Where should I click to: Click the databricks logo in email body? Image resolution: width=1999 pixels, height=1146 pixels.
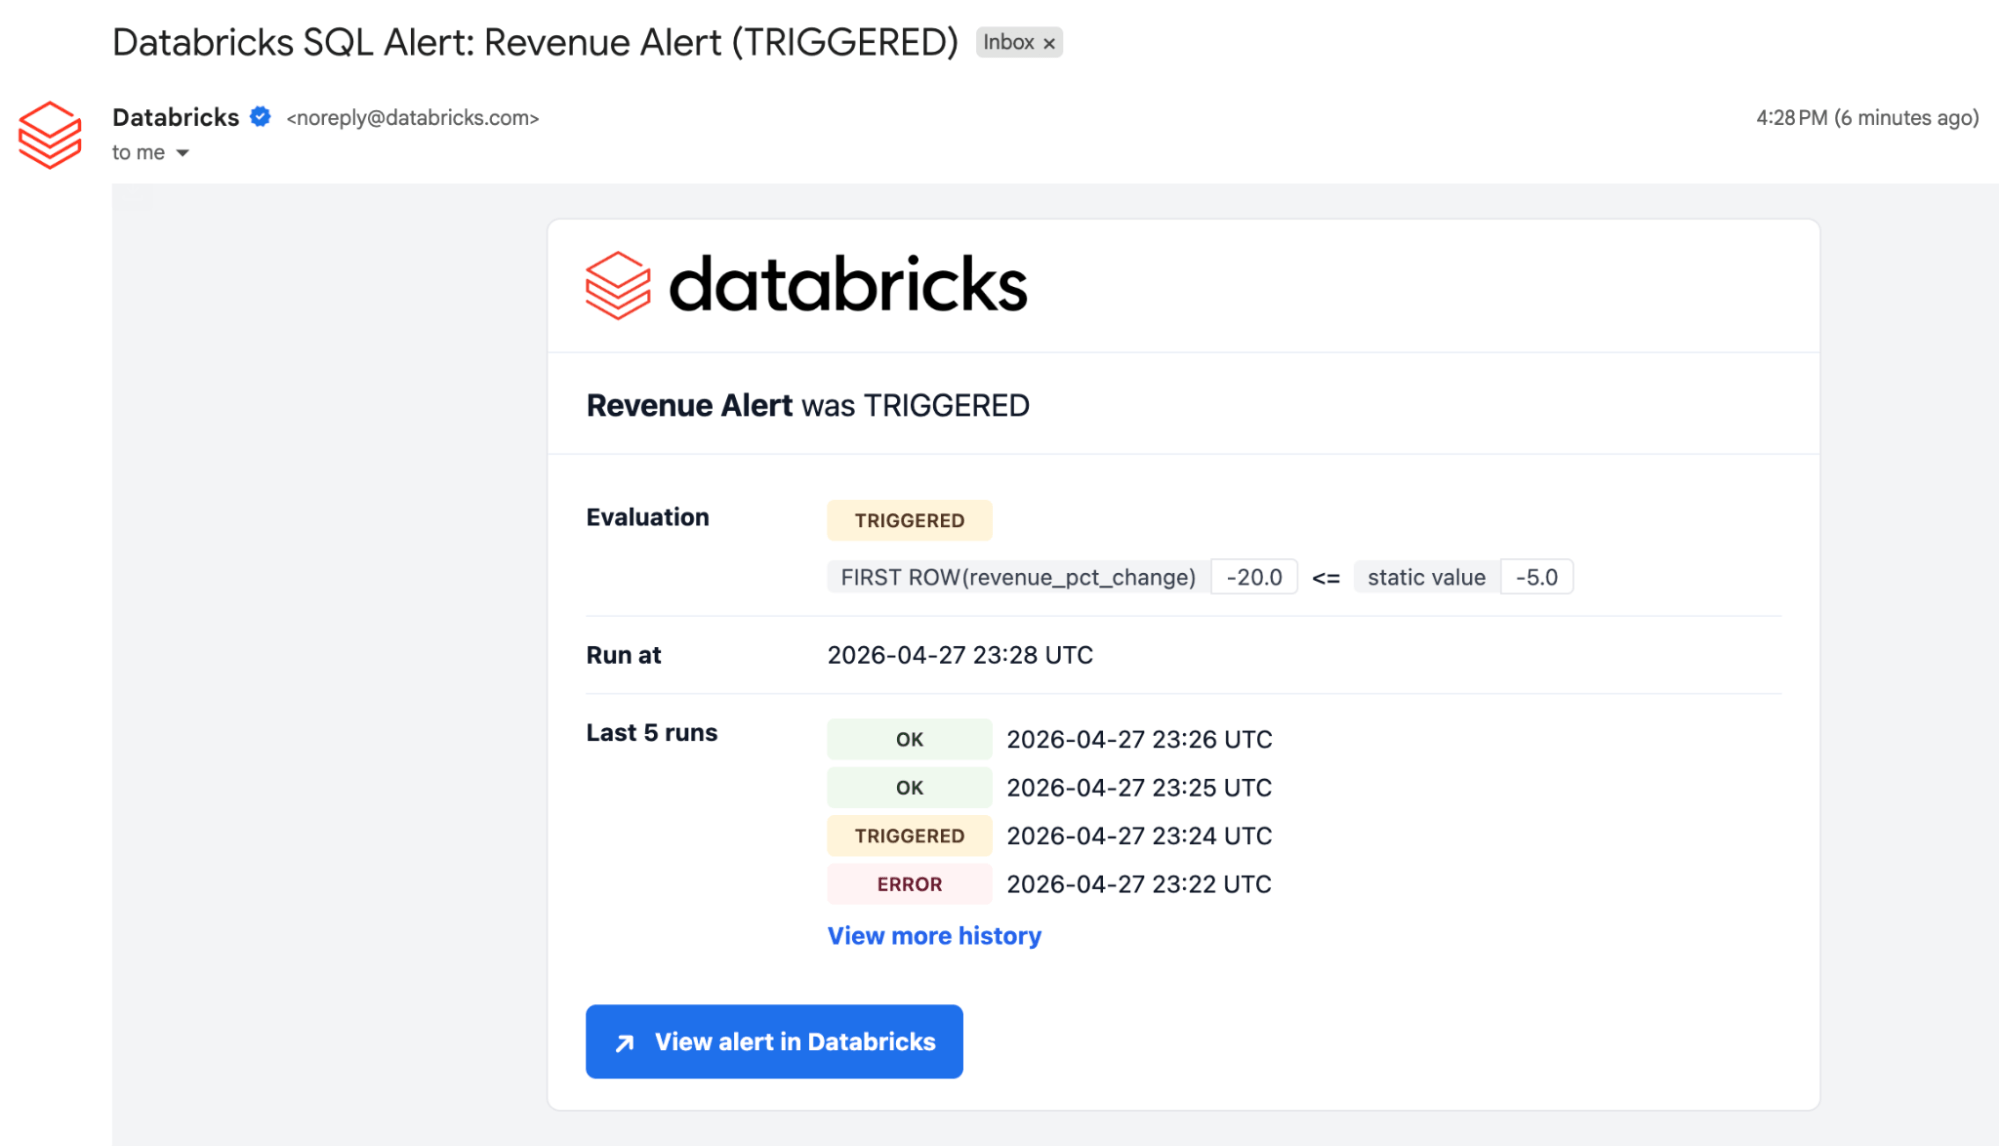806,285
